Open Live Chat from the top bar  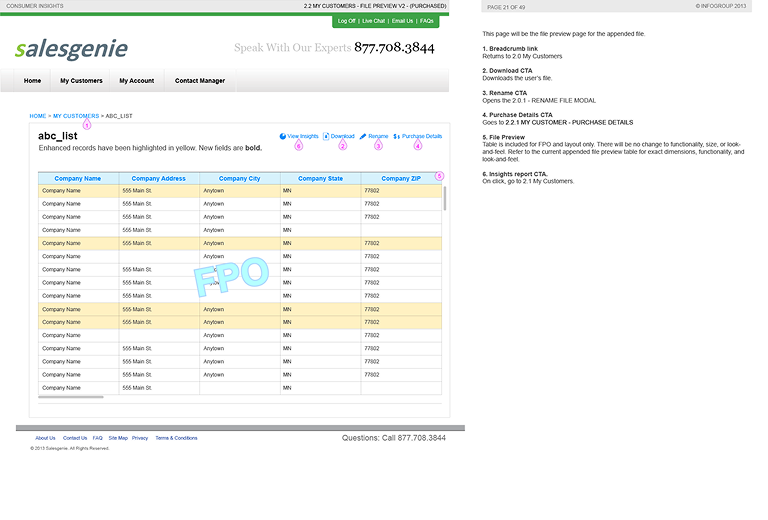point(373,21)
